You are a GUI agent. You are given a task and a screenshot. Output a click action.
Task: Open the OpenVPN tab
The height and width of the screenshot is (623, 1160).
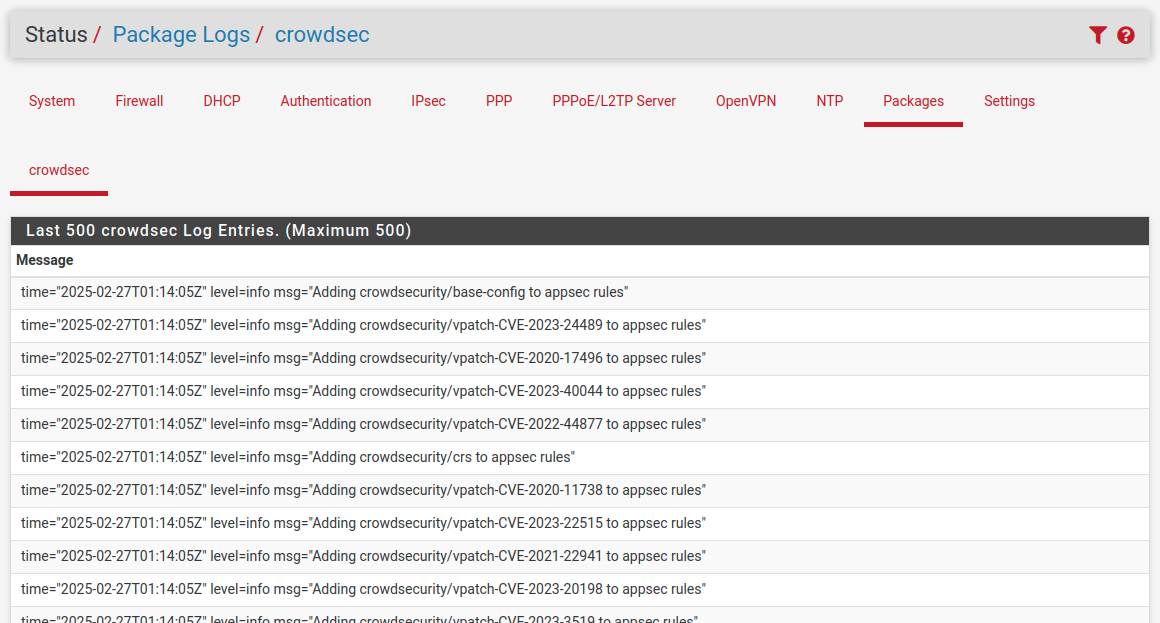pyautogui.click(x=746, y=101)
